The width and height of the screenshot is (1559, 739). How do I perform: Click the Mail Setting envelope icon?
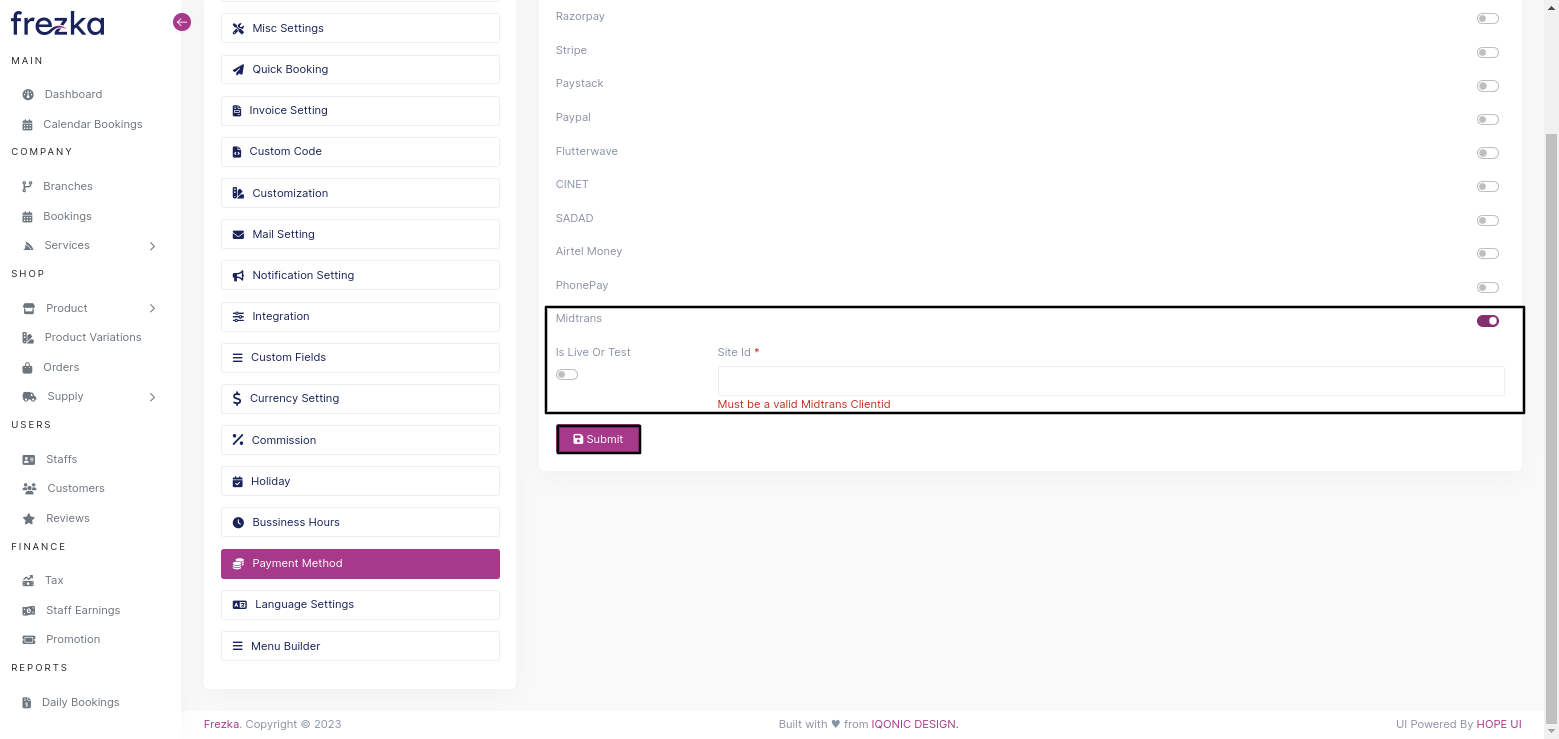[238, 235]
